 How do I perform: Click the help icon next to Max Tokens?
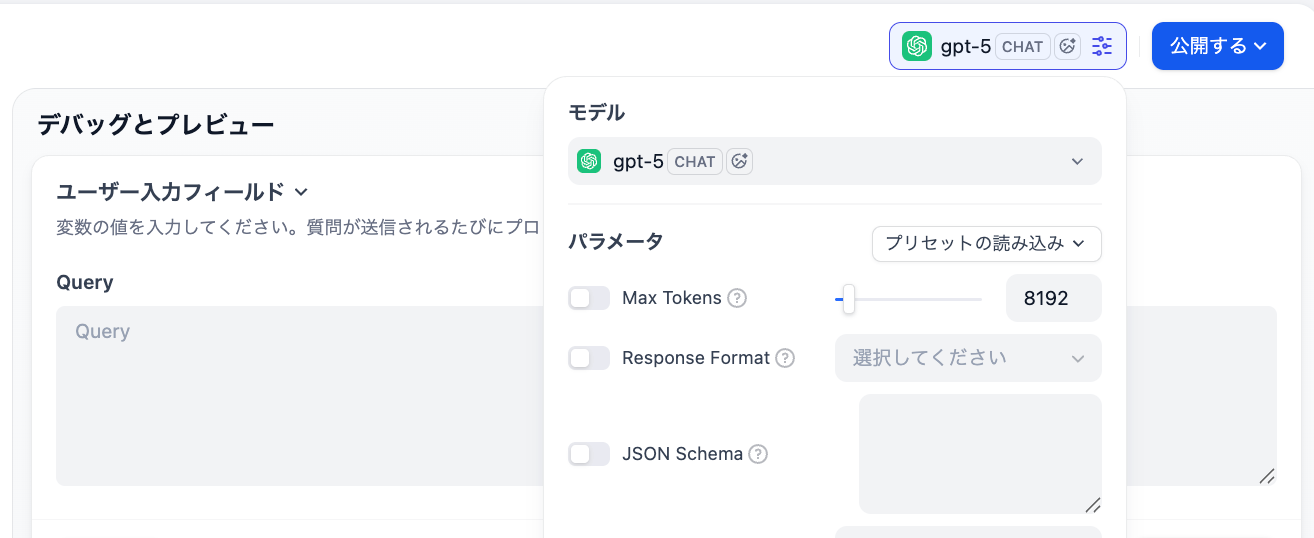737,298
